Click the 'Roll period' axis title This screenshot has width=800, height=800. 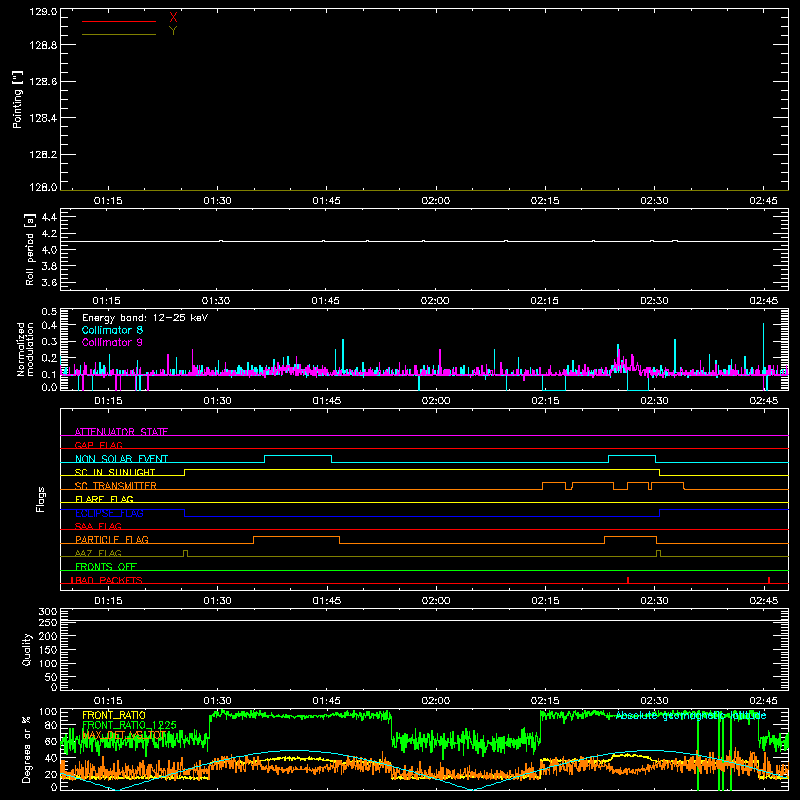30,249
